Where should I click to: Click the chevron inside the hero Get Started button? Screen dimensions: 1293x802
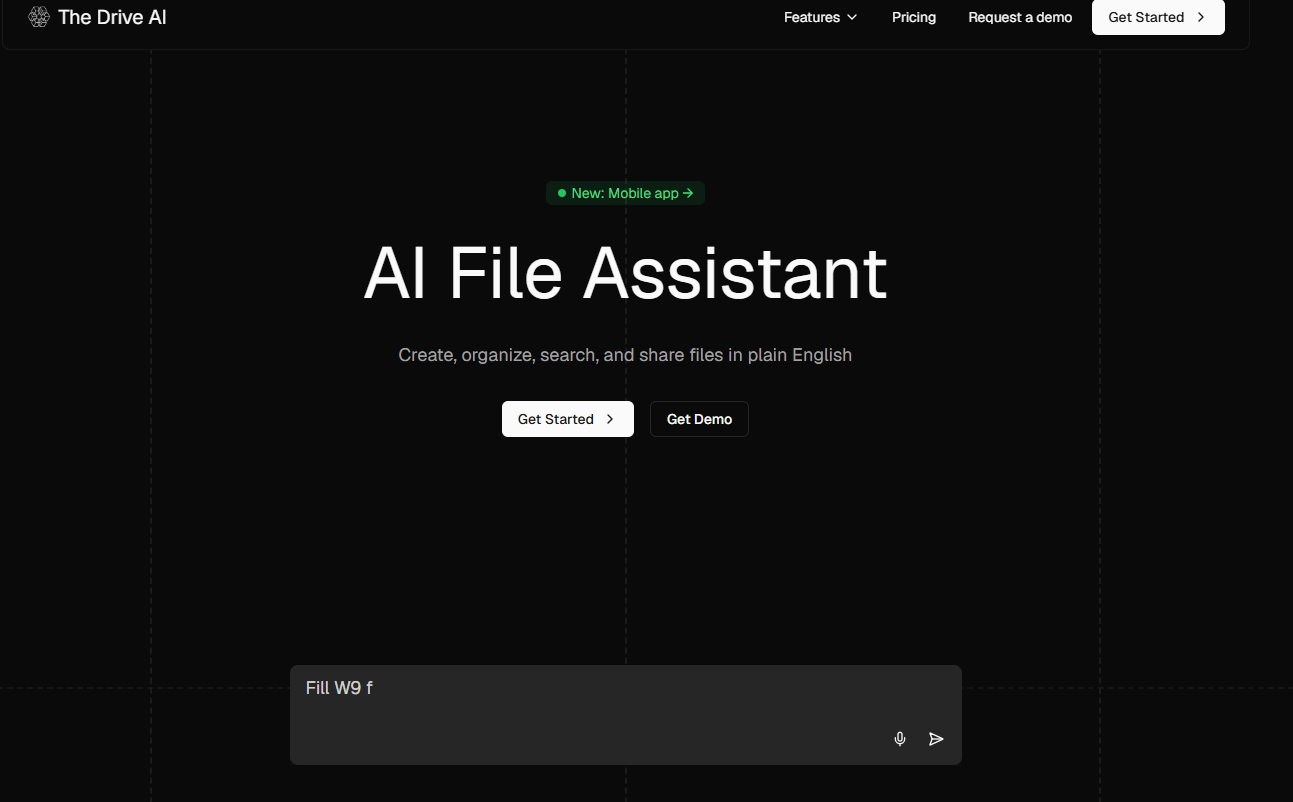pyautogui.click(x=610, y=419)
